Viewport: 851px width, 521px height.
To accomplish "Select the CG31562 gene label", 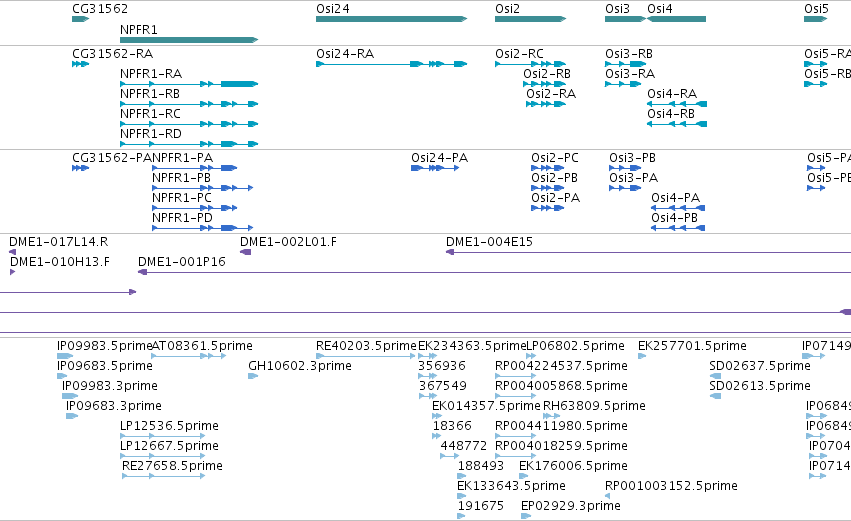I will [100, 9].
